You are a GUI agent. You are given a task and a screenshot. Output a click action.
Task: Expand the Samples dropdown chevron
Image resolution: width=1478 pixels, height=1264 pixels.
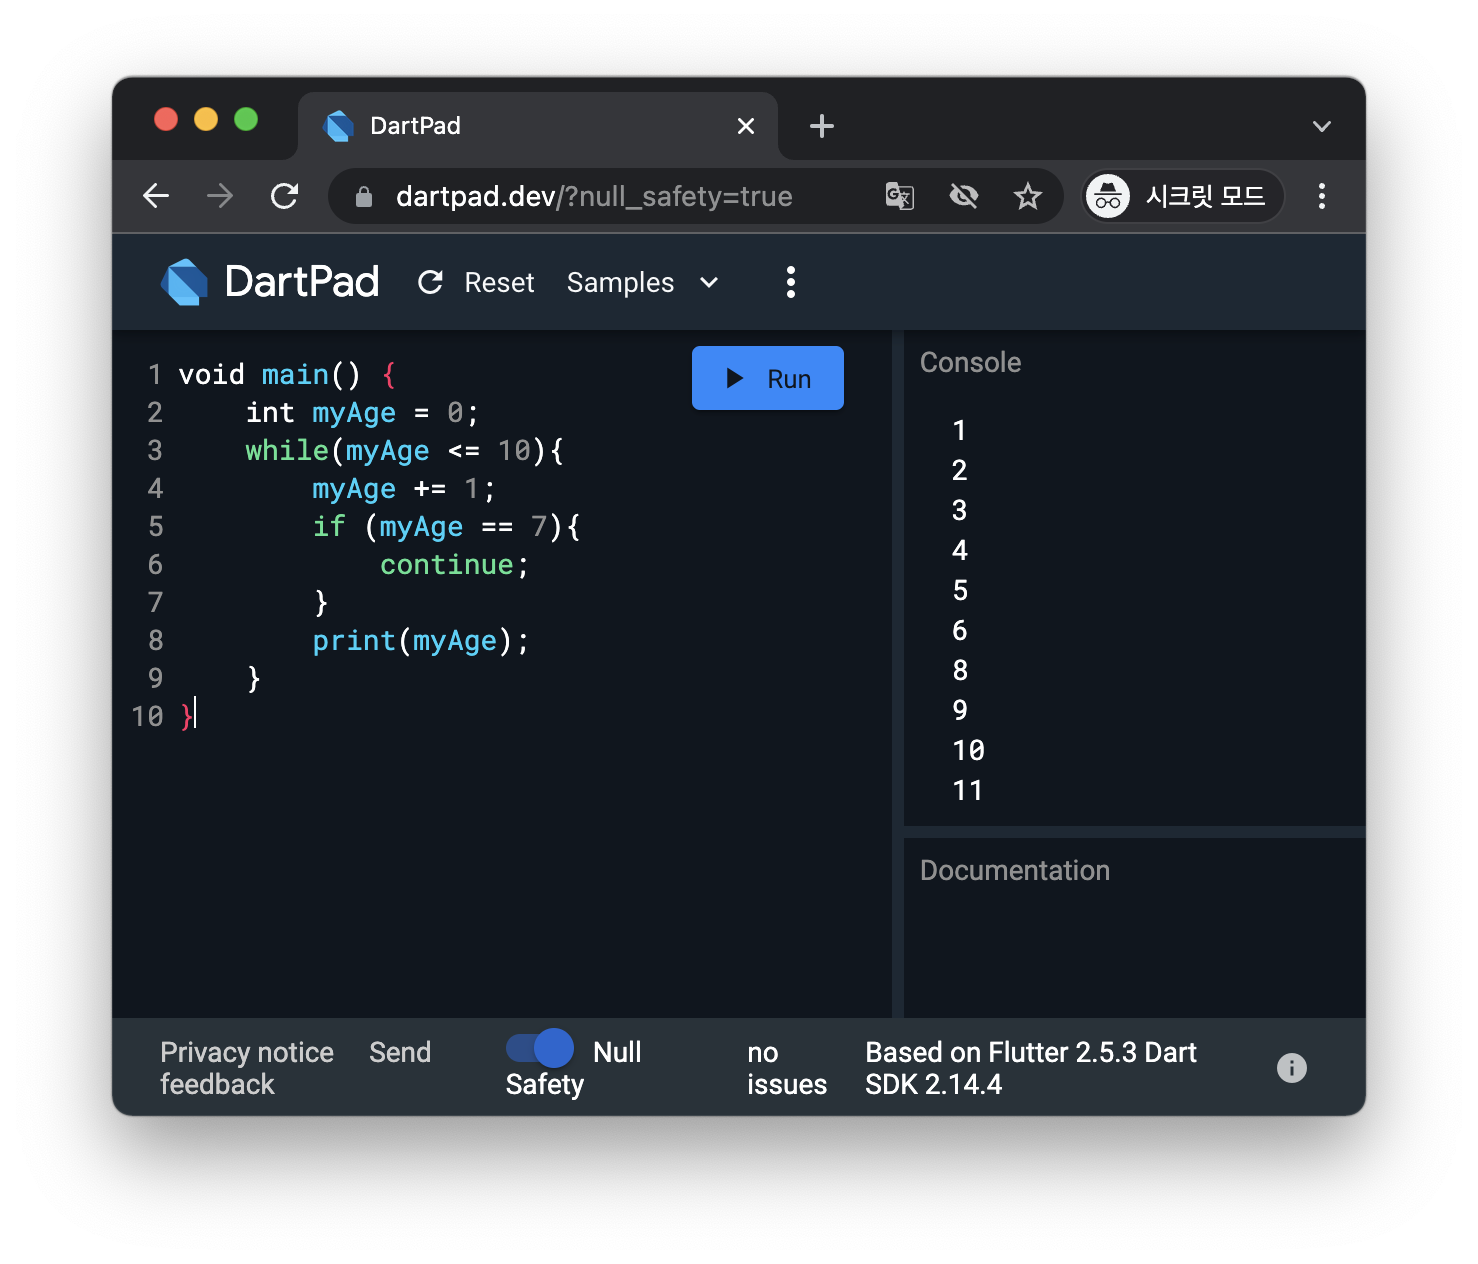click(709, 282)
